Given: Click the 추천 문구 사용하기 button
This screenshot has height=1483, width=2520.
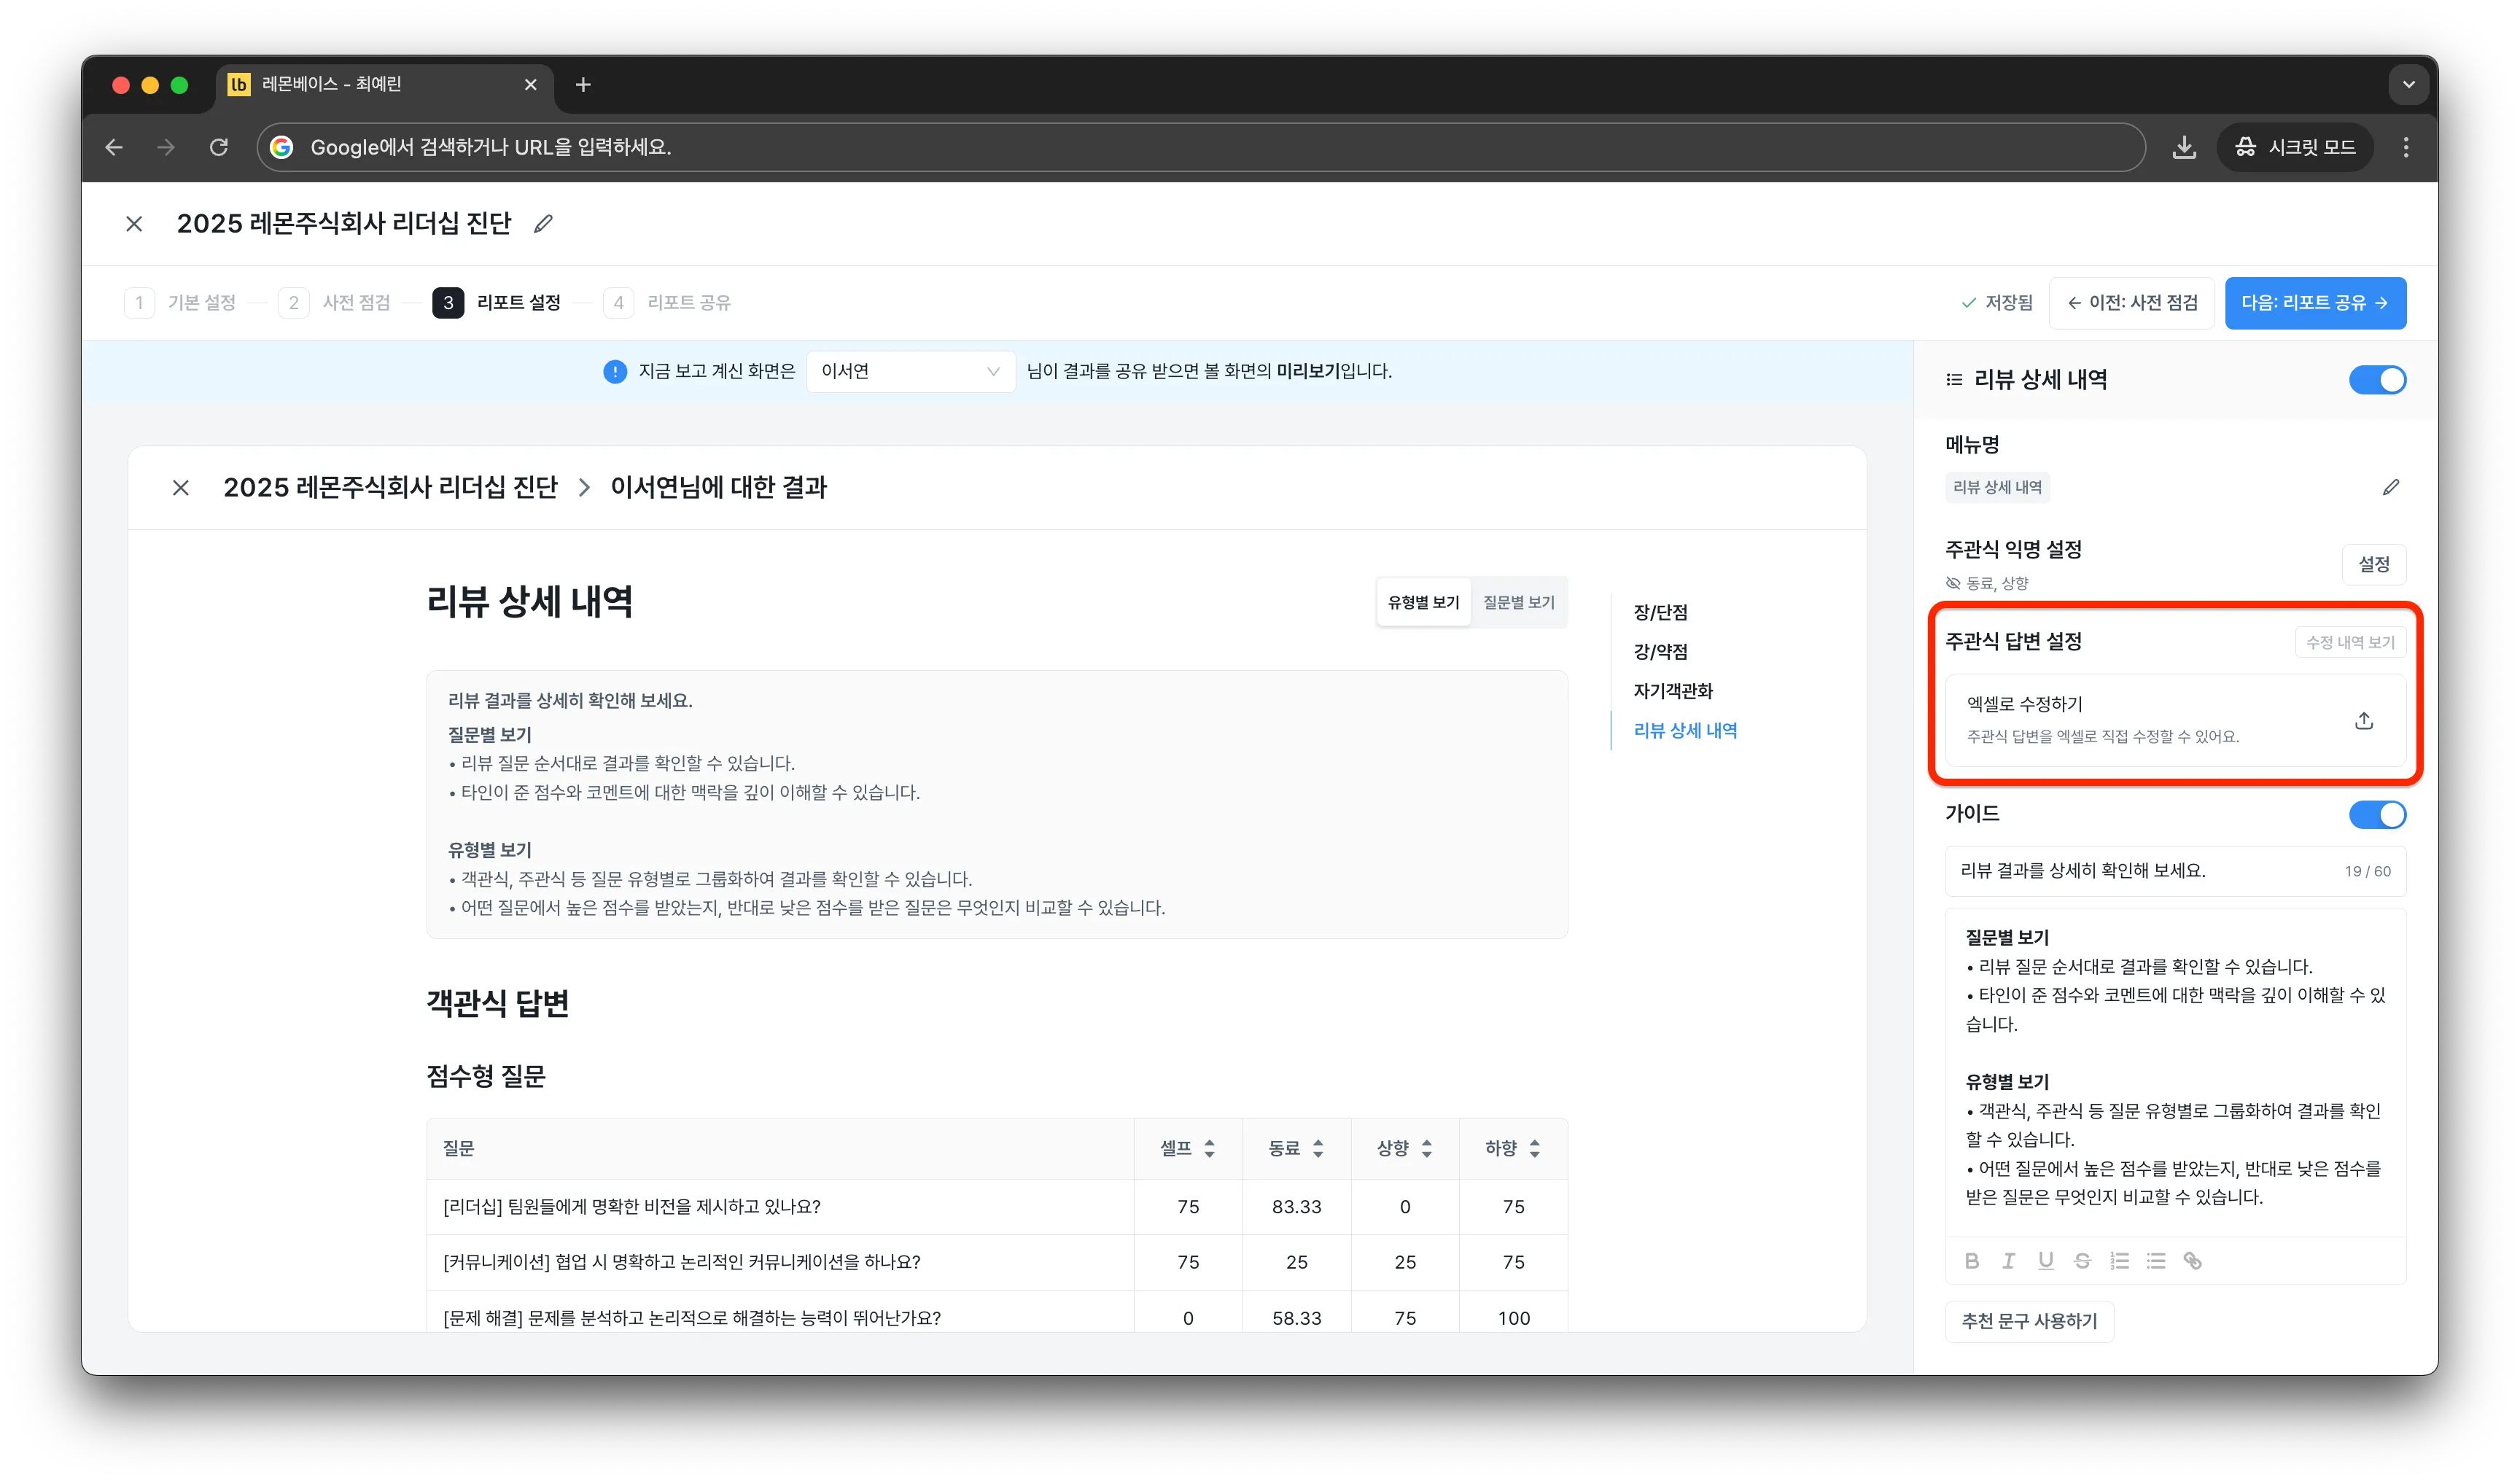Looking at the screenshot, I should pyautogui.click(x=2029, y=1322).
